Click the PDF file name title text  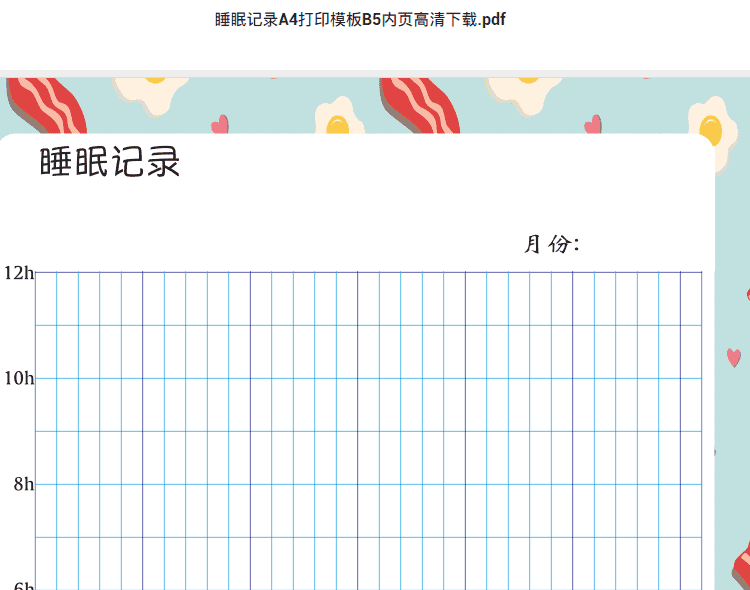pyautogui.click(x=360, y=20)
